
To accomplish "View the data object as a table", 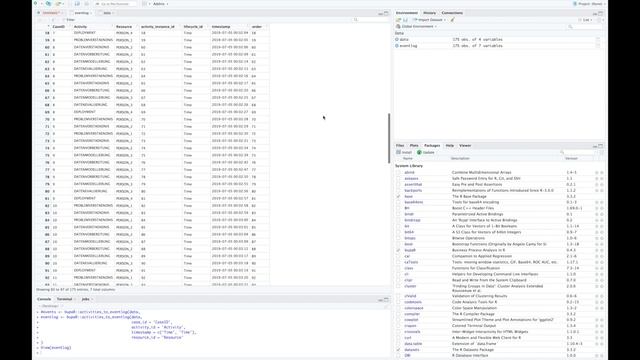I will coord(598,40).
